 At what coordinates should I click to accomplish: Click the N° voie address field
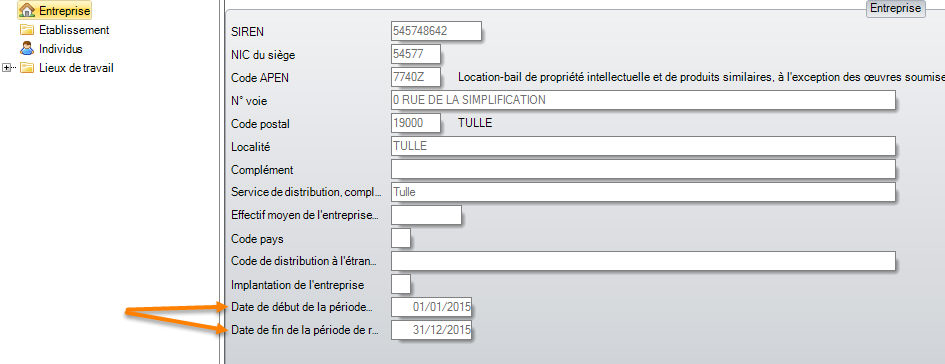(643, 100)
